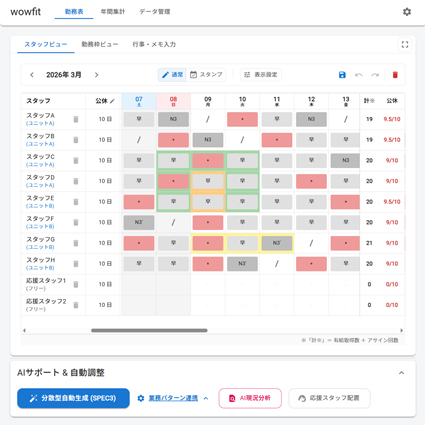Delete スタッフB row with trash icon

[76, 140]
